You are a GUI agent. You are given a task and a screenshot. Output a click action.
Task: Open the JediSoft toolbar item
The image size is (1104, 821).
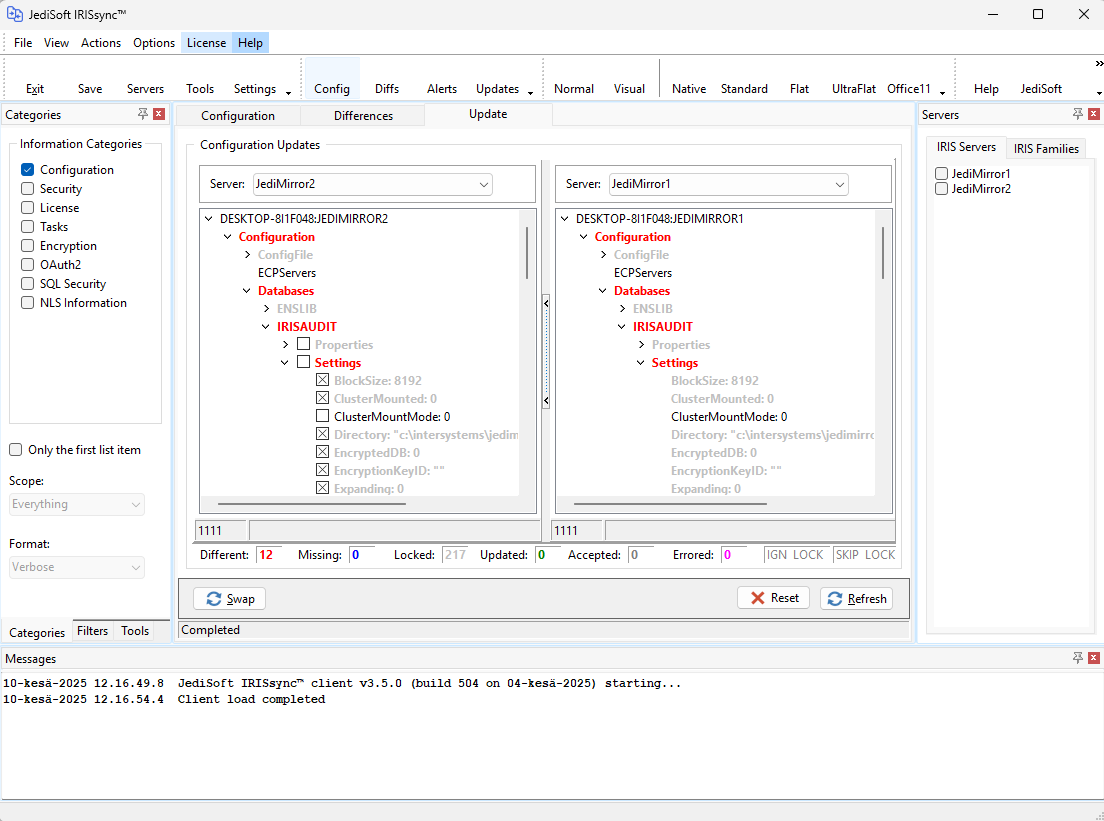pyautogui.click(x=1041, y=89)
